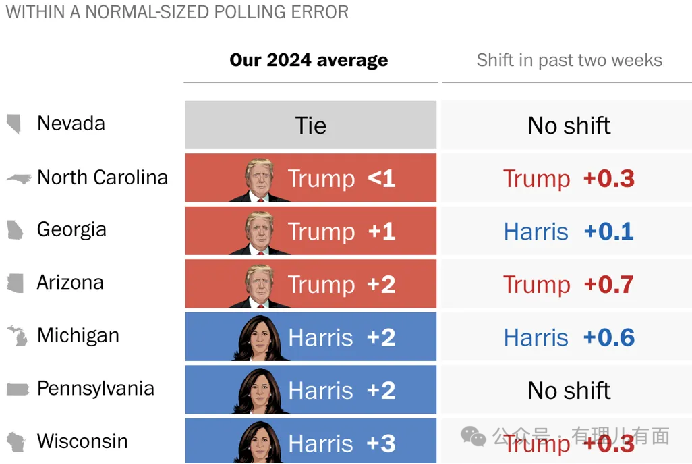Viewport: 692px width, 464px height.
Task: Click the Nevada state shape icon
Action: (x=14, y=124)
